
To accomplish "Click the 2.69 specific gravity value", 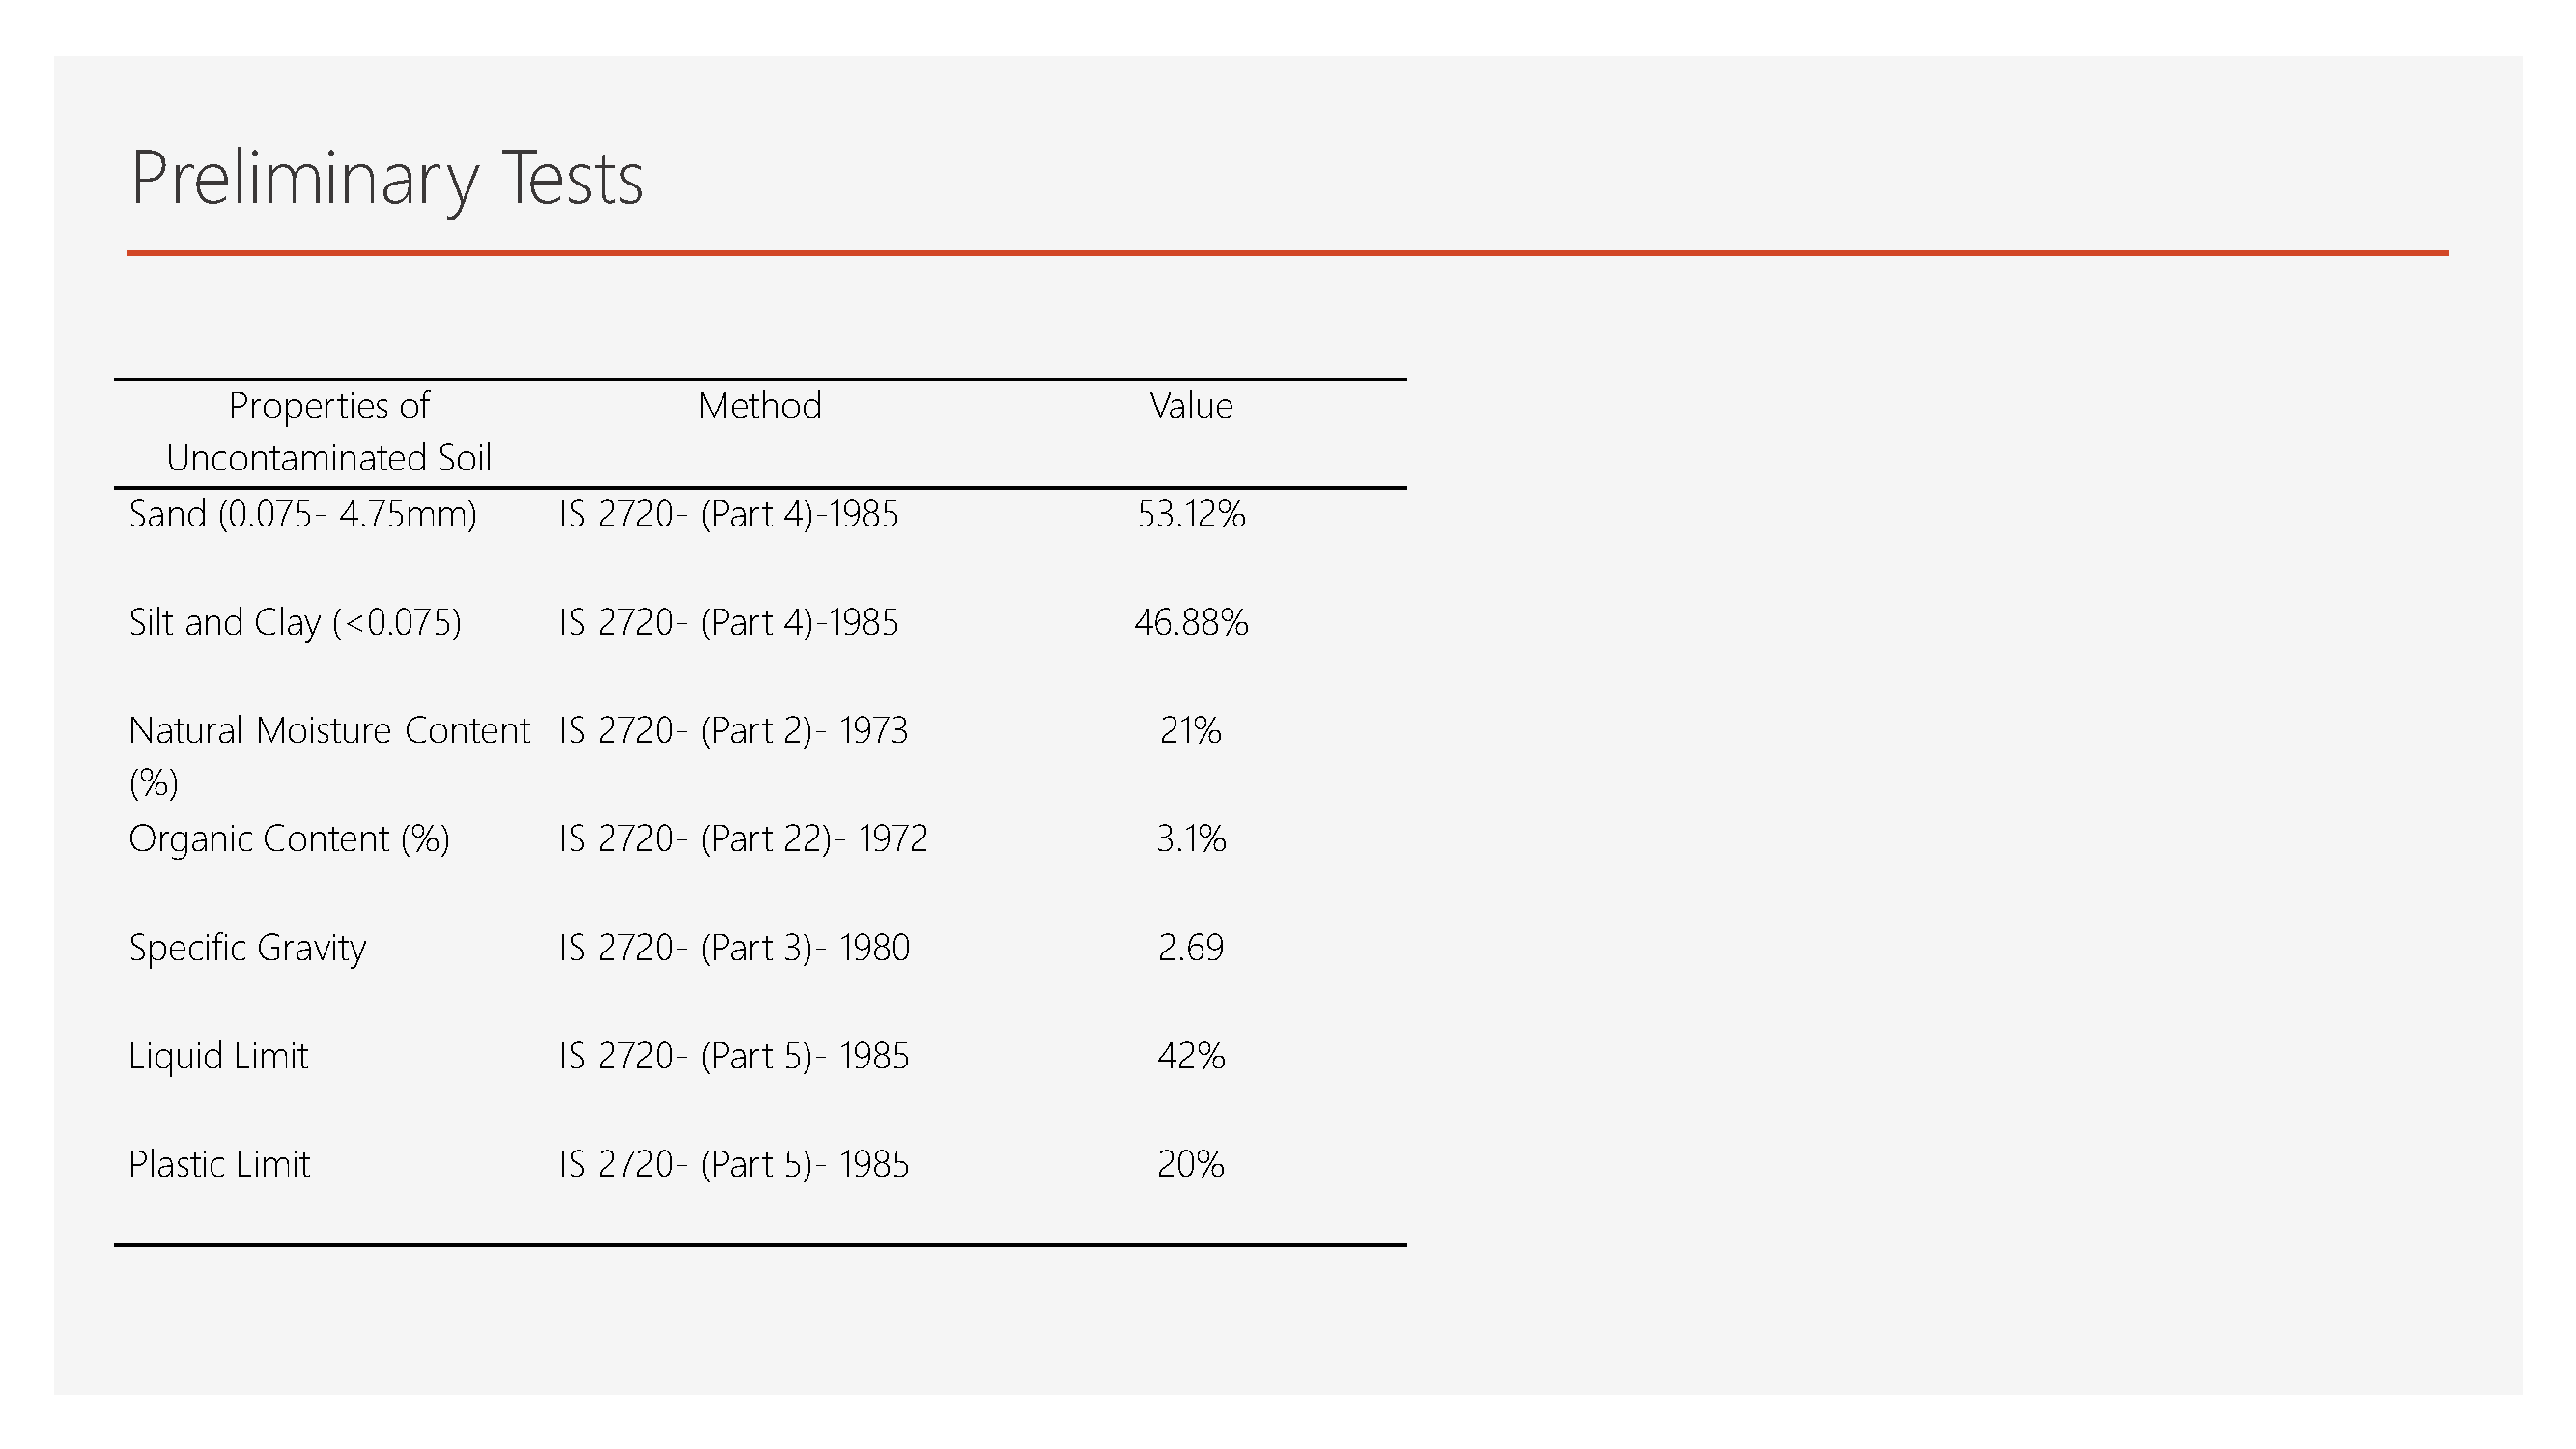I will [1191, 948].
